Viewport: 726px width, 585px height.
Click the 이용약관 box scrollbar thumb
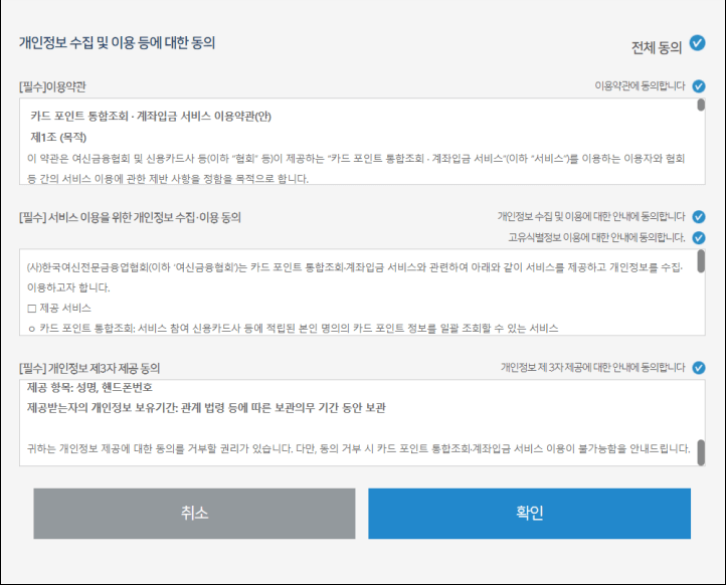point(701,105)
